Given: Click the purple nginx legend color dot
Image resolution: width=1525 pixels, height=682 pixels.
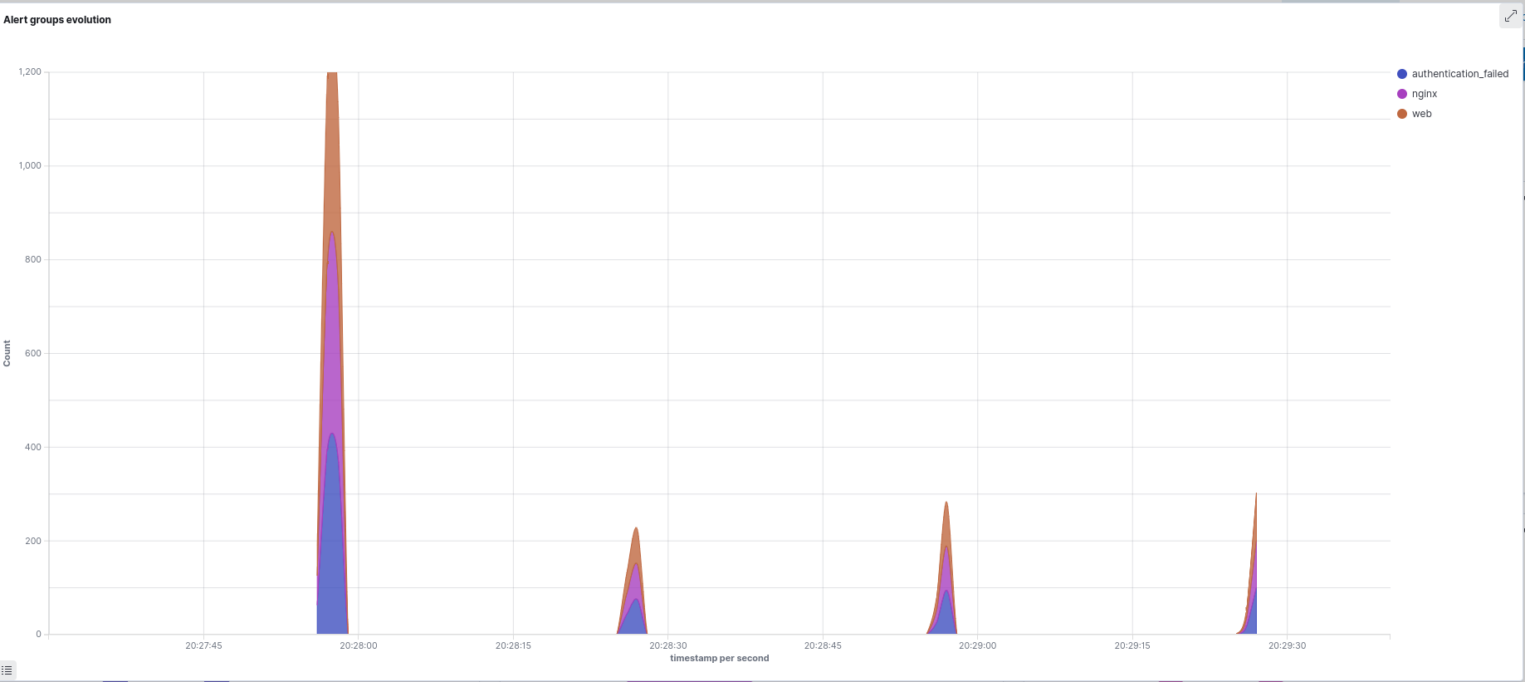Looking at the screenshot, I should tap(1402, 94).
